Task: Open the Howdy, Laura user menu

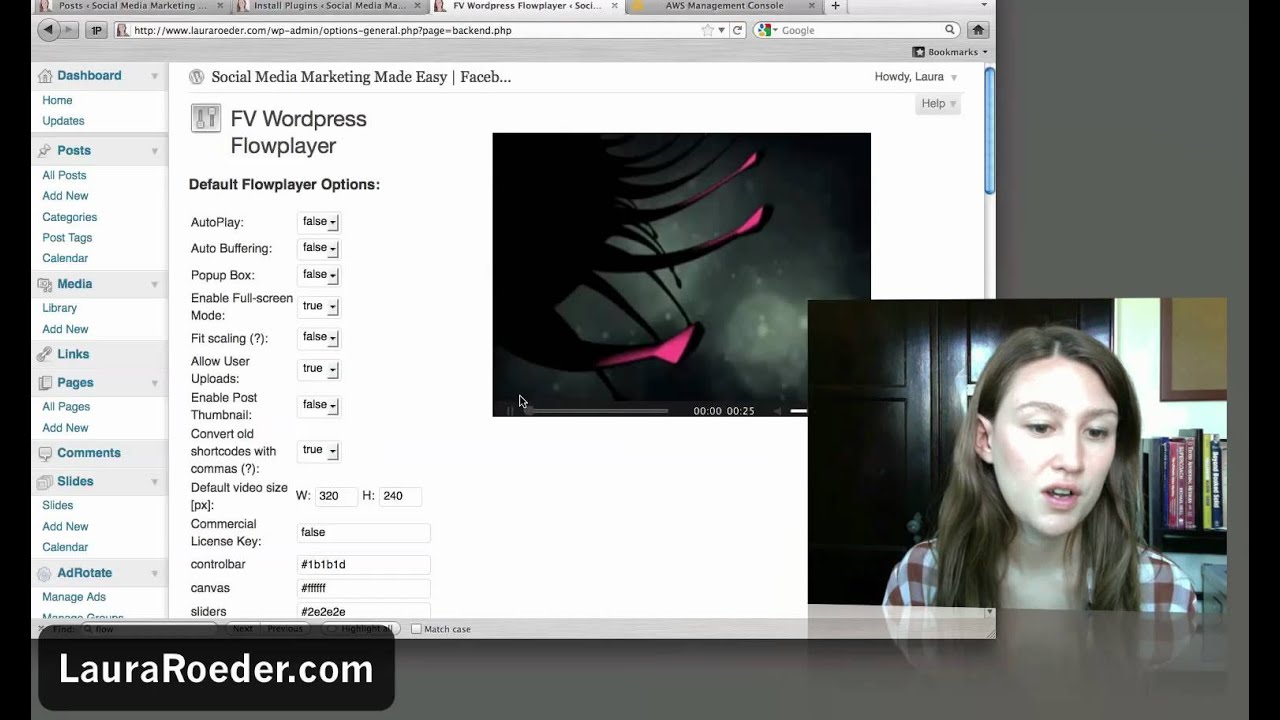Action: click(x=916, y=77)
